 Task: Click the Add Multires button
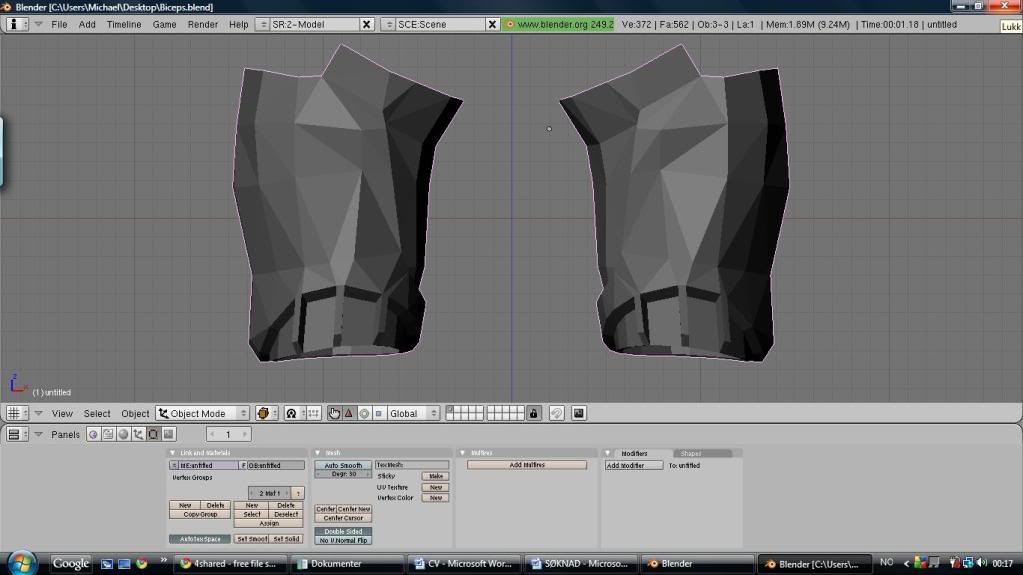pos(527,465)
